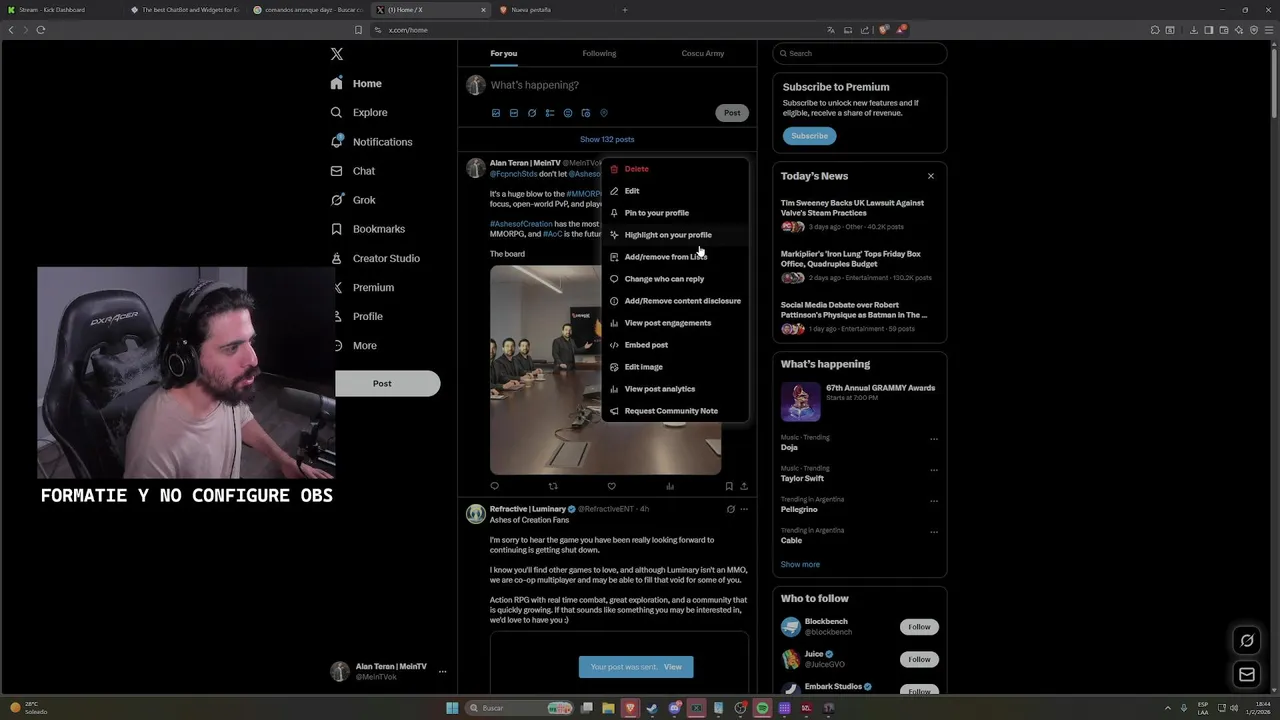Viewport: 1280px width, 720px height.
Task: Open File Explorer in the taskbar
Action: point(608,708)
